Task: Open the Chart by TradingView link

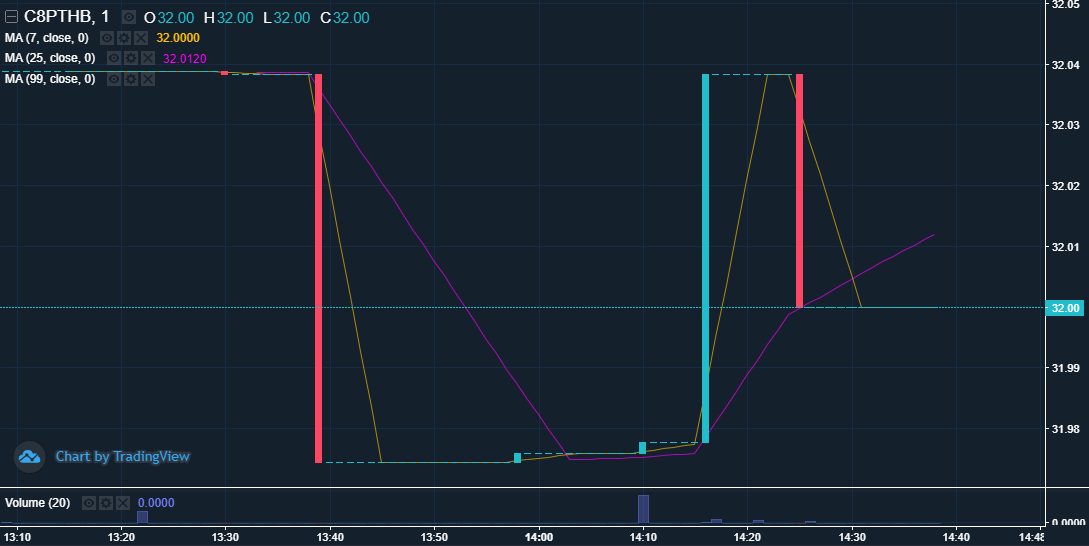Action: coord(122,457)
